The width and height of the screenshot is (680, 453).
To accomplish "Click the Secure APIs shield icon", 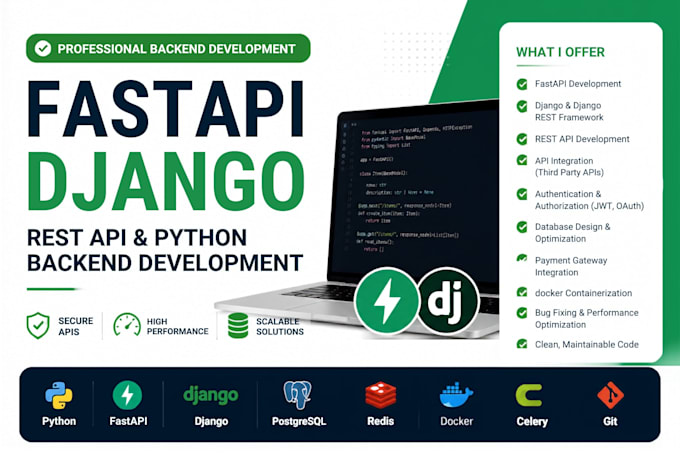I will (x=38, y=325).
